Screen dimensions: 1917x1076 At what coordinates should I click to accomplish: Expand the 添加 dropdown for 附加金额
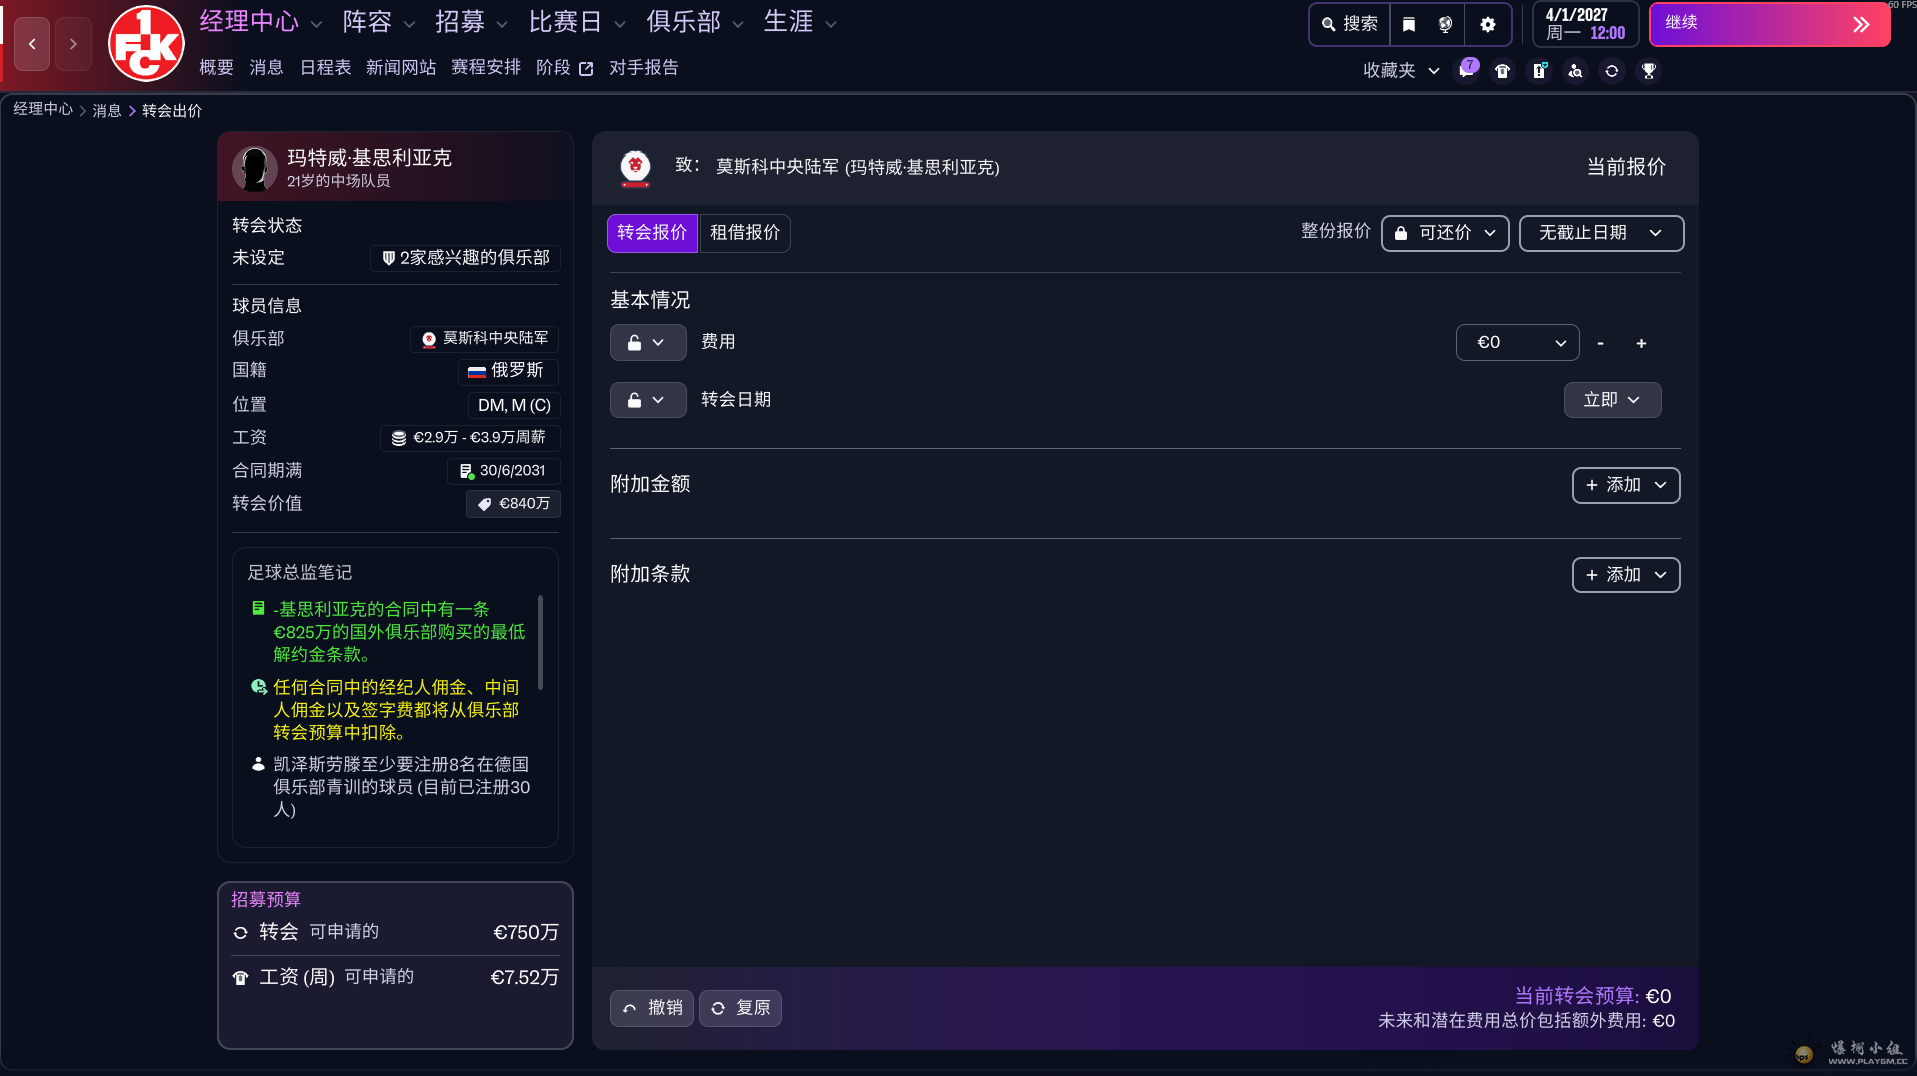point(1625,485)
